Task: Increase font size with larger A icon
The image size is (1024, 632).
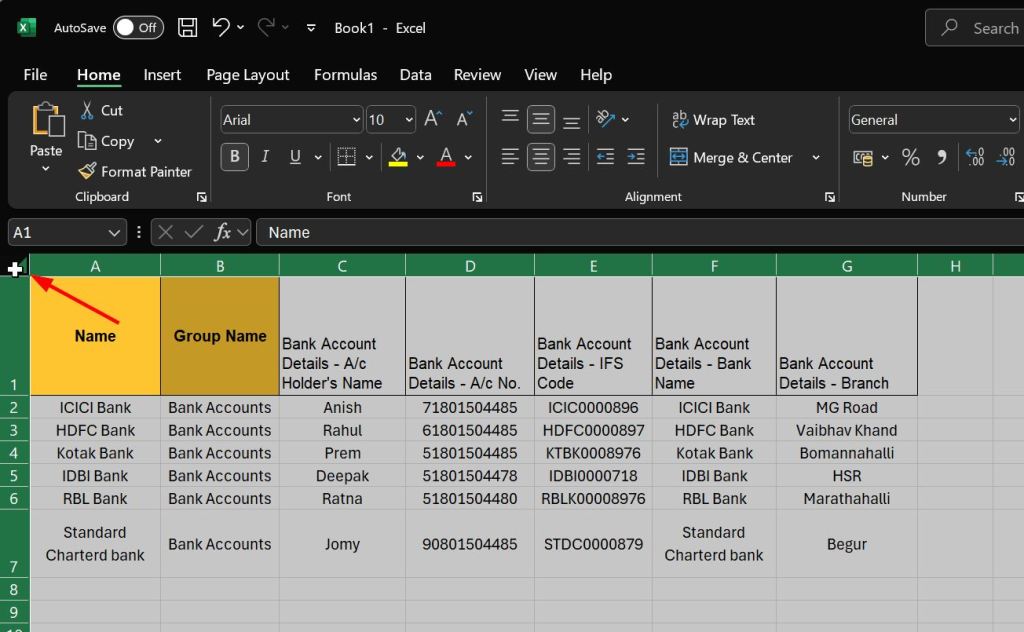Action: coord(432,119)
